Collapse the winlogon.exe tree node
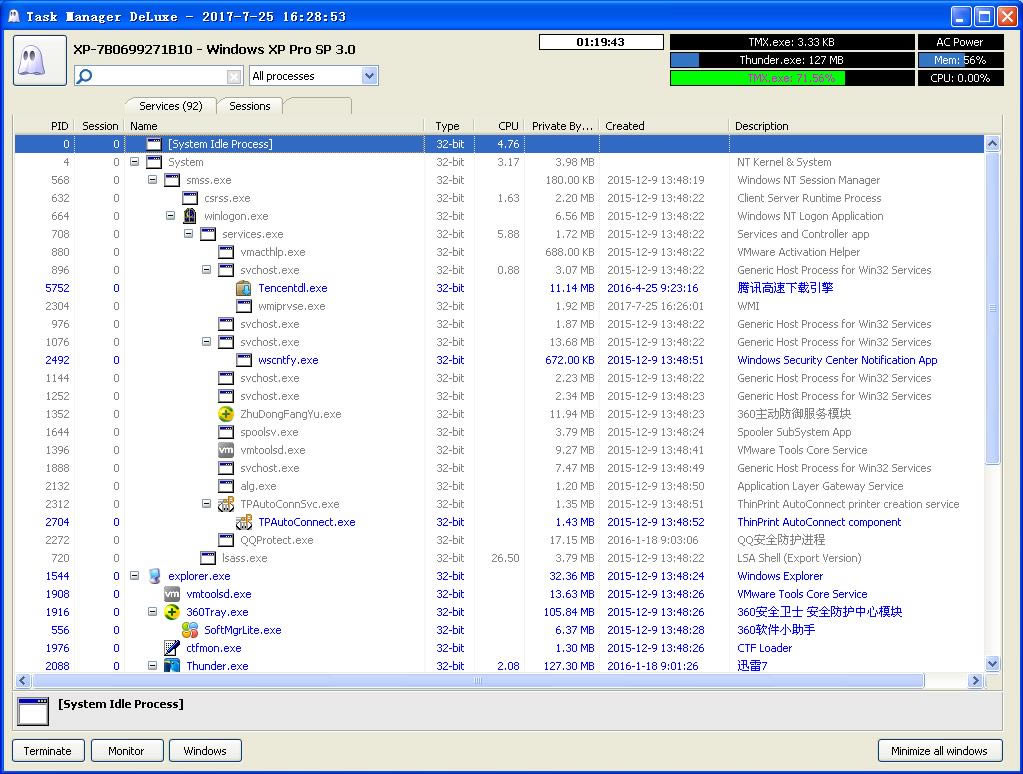The image size is (1023, 774). [x=170, y=215]
